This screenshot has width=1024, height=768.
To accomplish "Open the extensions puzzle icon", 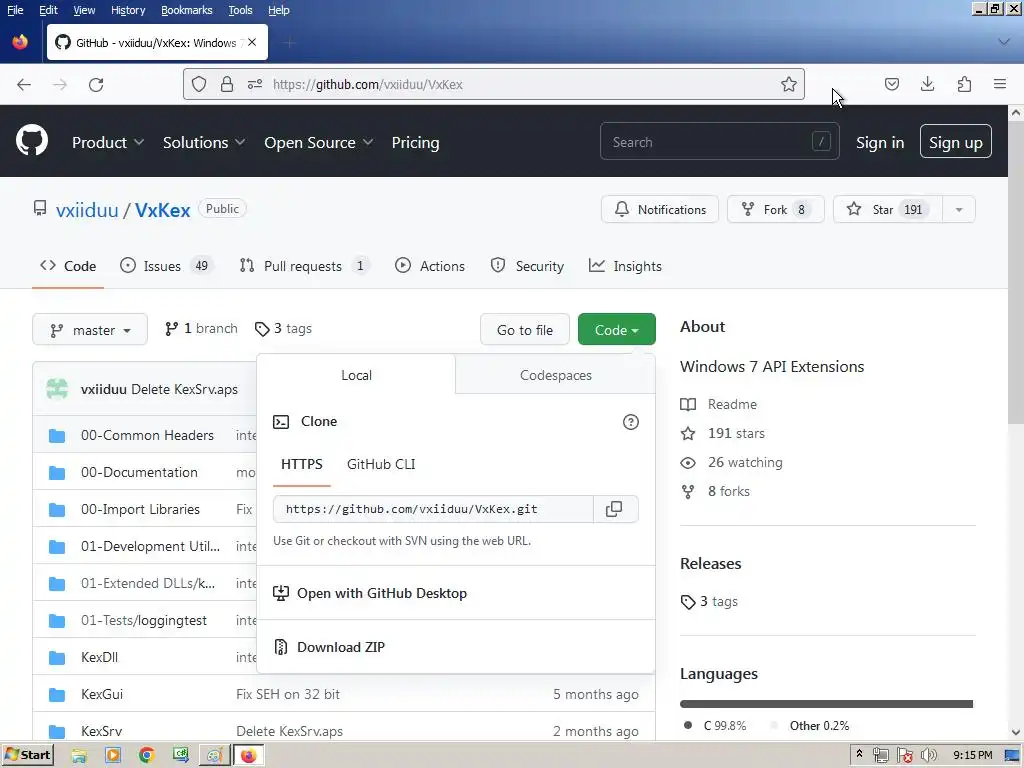I will click(964, 84).
